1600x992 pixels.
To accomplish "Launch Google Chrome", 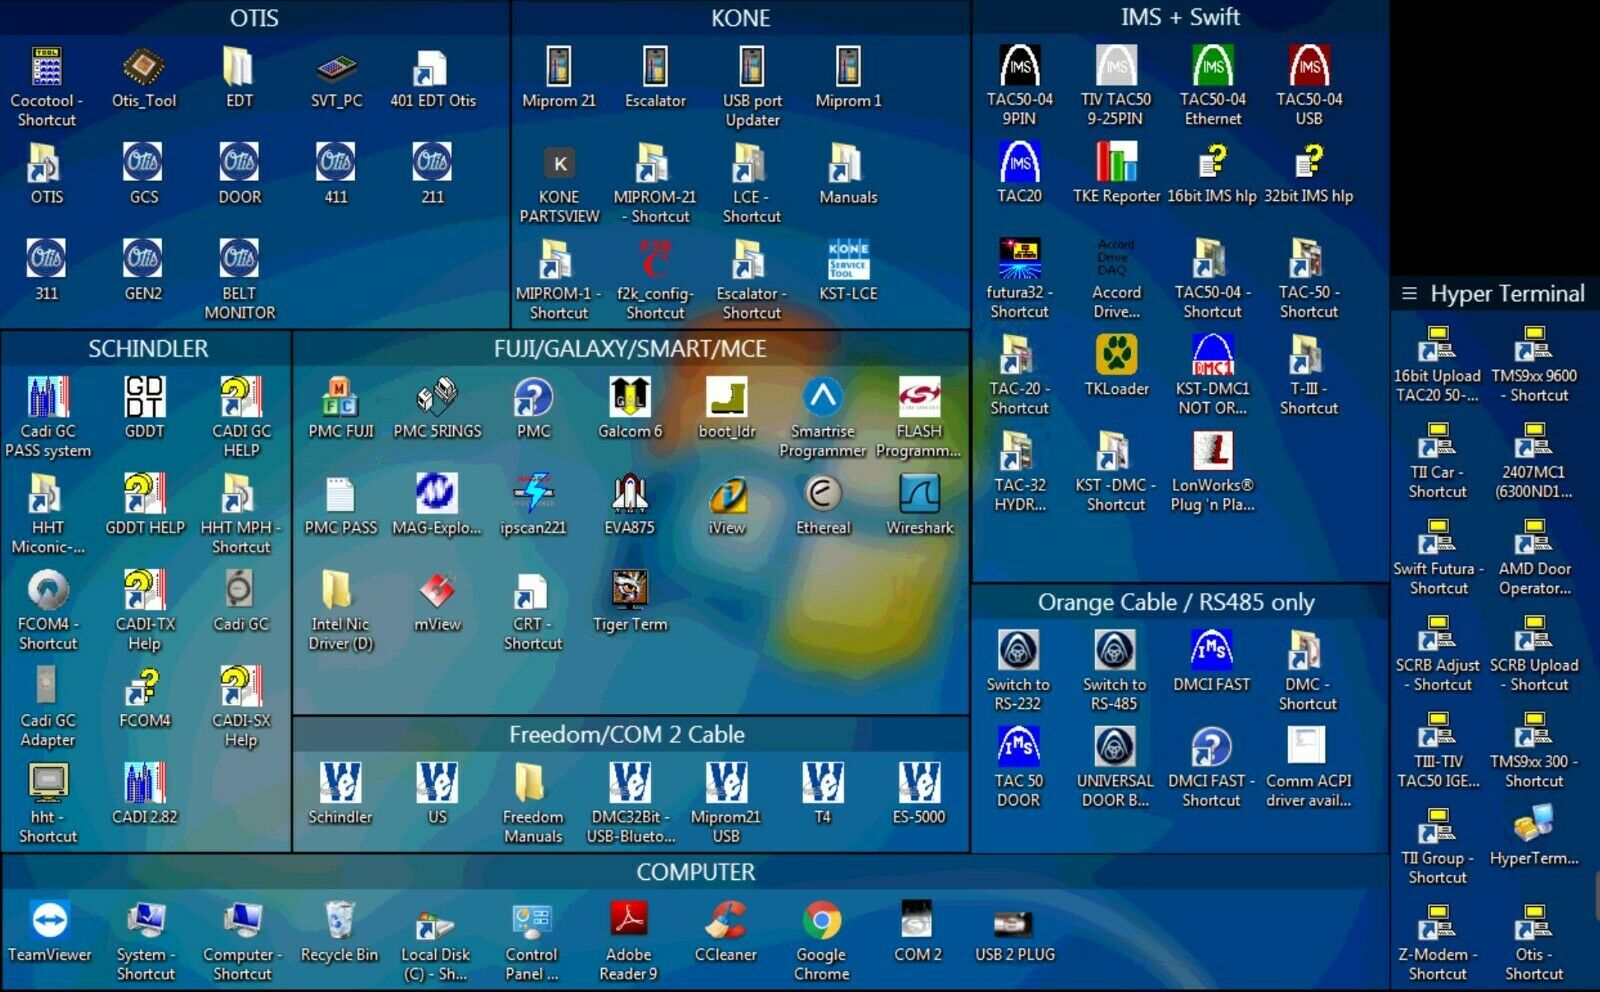I will point(821,920).
